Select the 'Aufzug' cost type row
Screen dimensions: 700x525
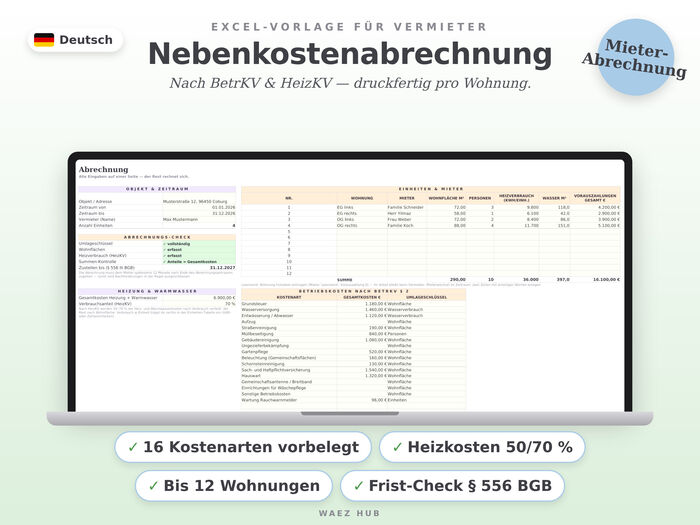tap(354, 321)
